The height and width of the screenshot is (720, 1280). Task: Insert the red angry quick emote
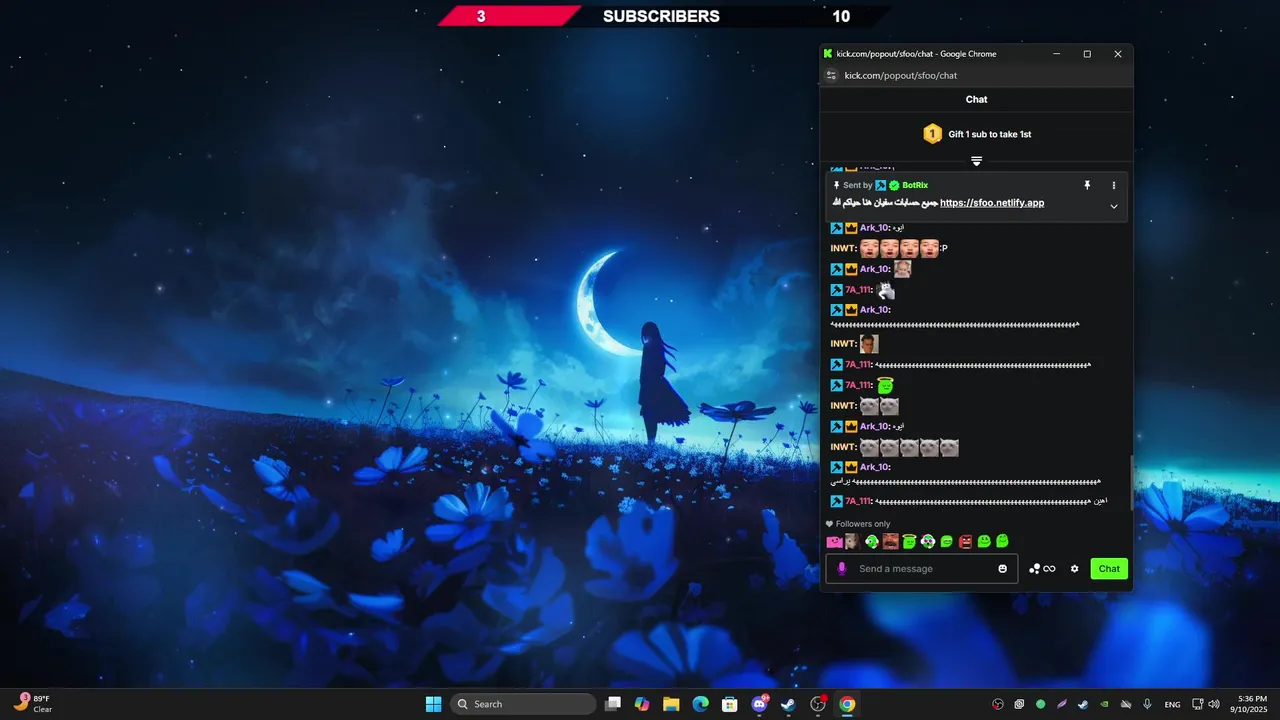click(965, 541)
